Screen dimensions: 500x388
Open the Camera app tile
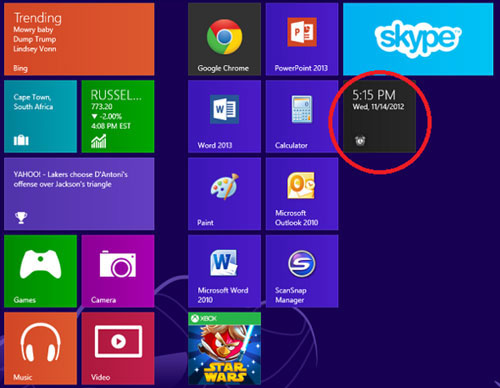point(118,271)
